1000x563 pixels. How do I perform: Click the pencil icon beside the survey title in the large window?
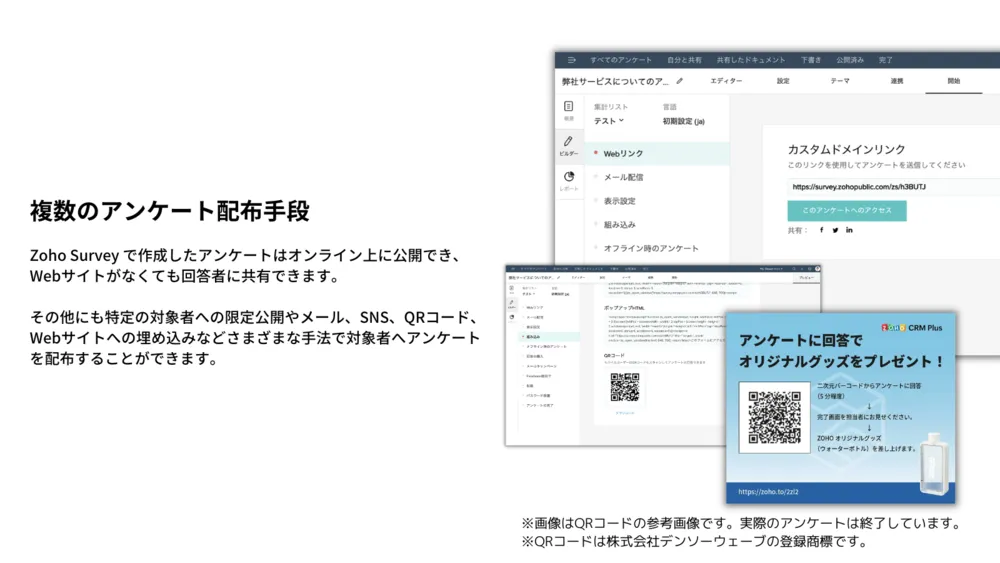680,81
